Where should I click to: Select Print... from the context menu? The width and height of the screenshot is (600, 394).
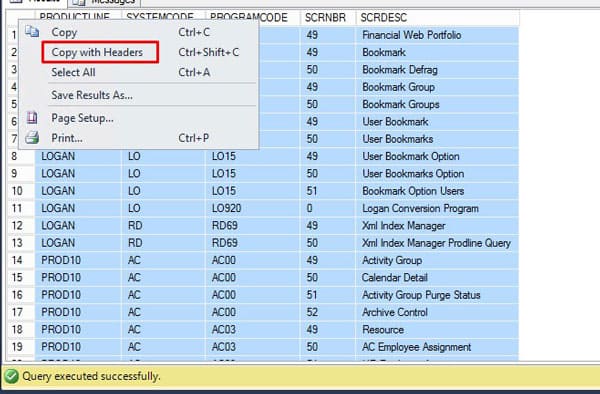(x=67, y=138)
